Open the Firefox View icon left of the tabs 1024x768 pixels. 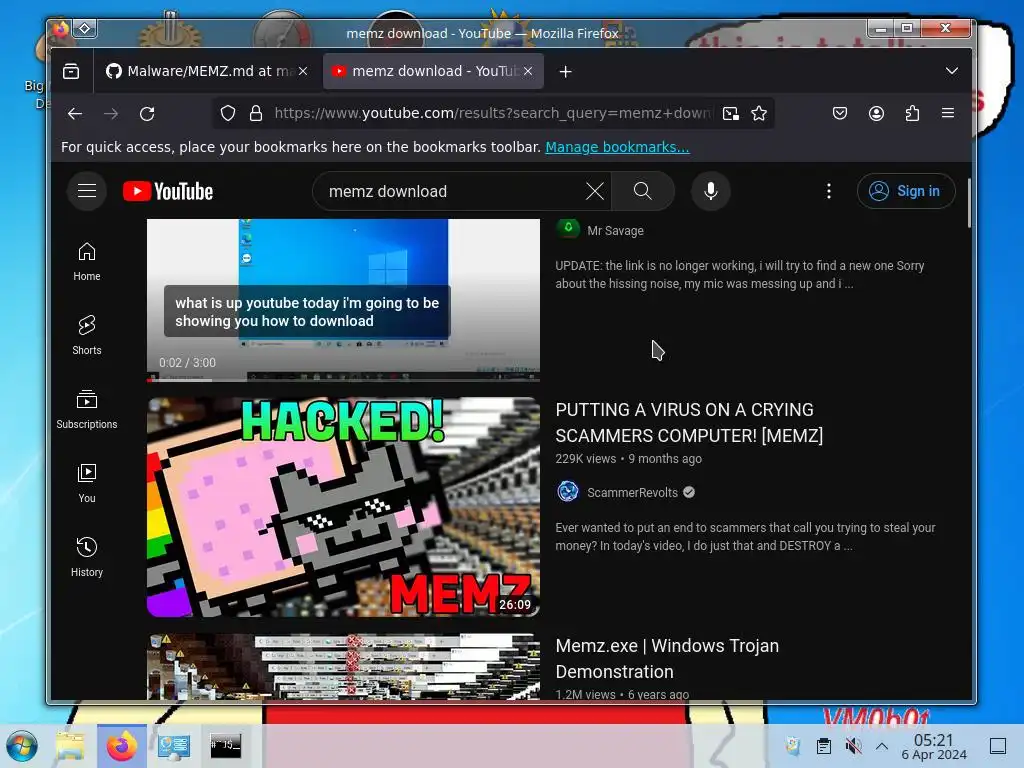click(x=71, y=71)
